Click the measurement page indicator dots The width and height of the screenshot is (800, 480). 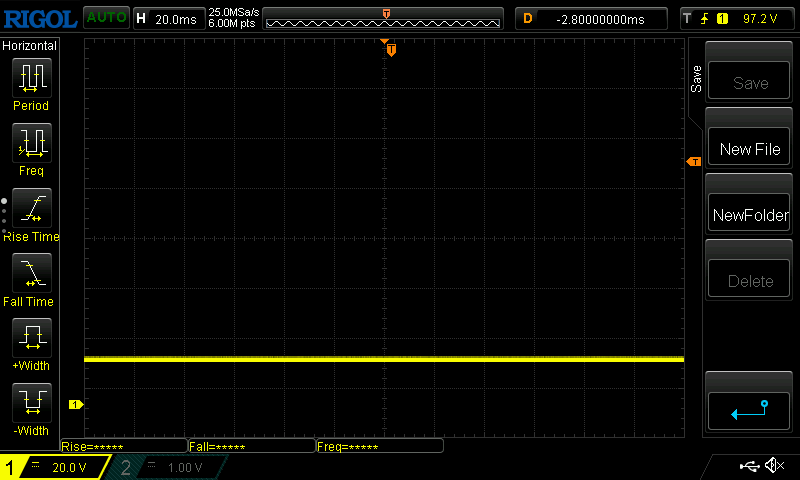(x=4, y=216)
